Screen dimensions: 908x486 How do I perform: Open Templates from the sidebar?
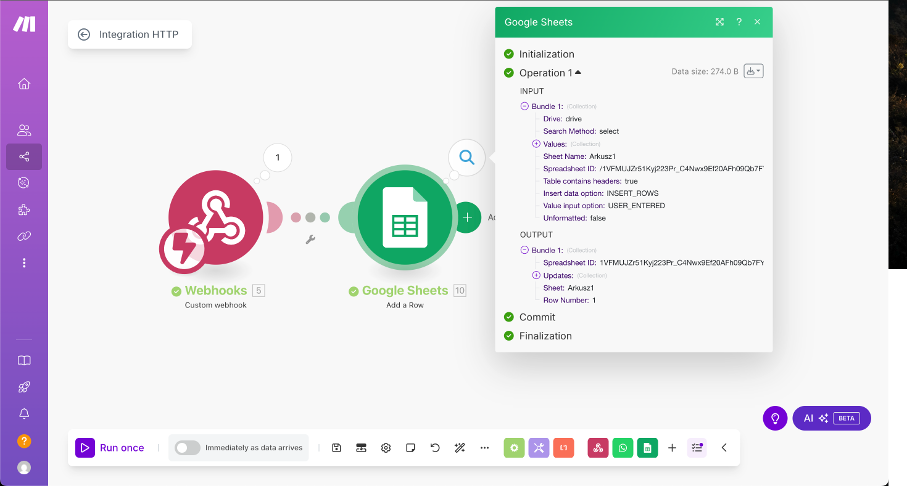(x=24, y=183)
